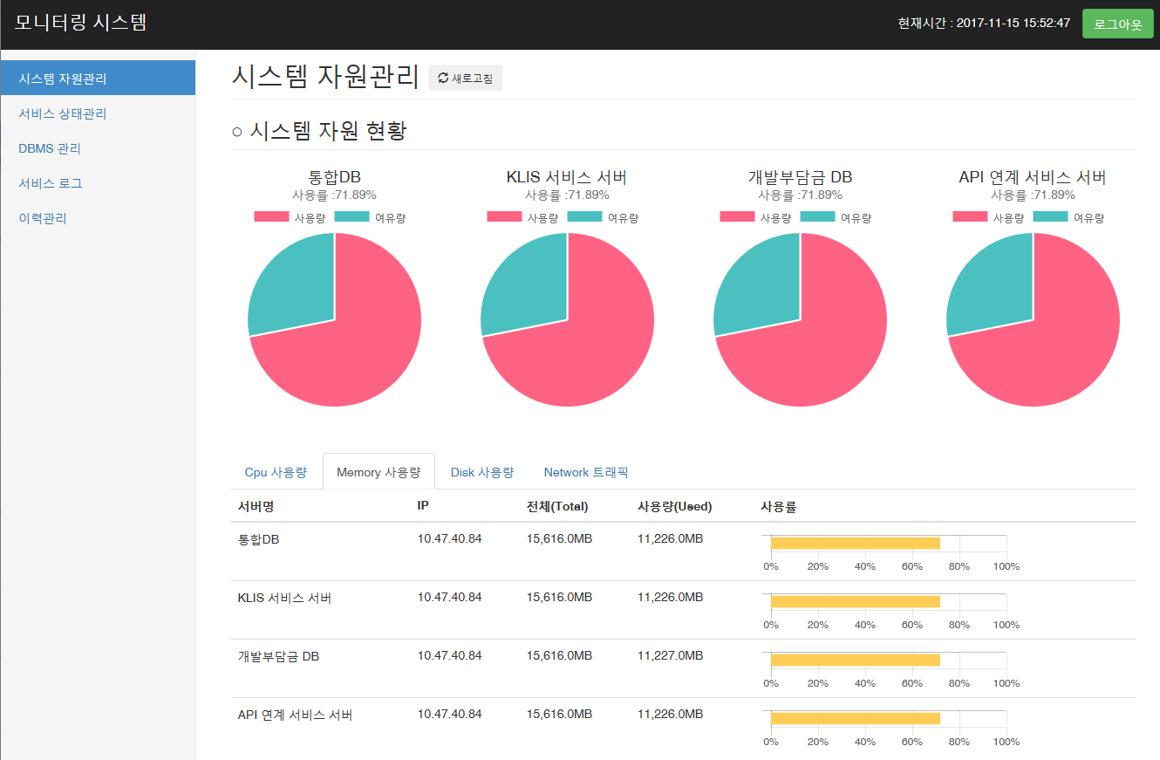Screen dimensions: 1160x760
Task: Toggle the 여유량 legend swatch for API 연계 서비스 서버 chart
Action: [x=1051, y=217]
